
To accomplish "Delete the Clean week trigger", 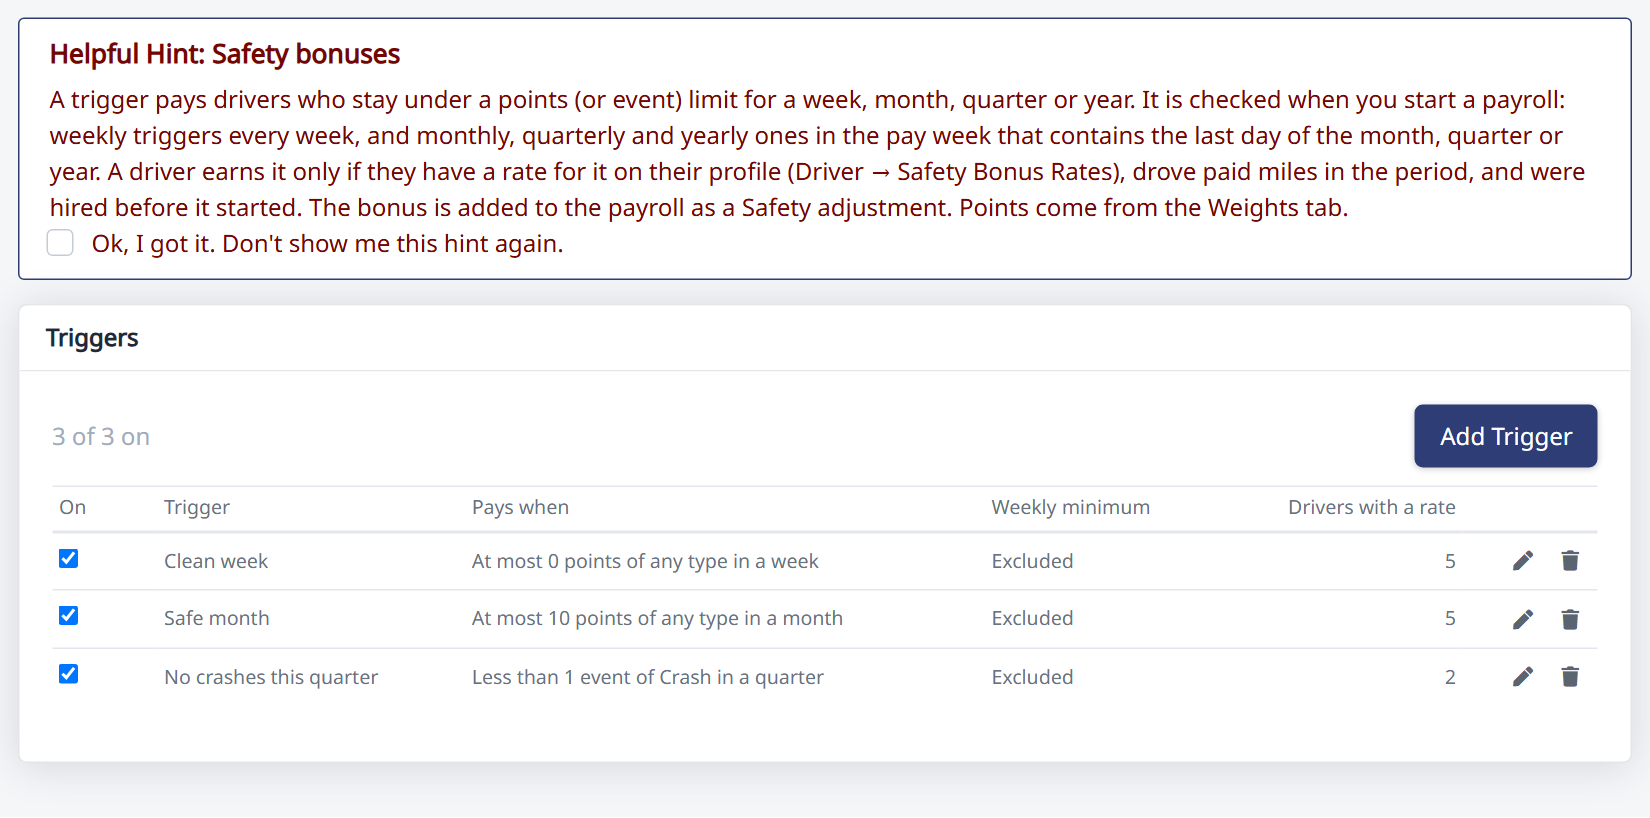I will pos(1570,561).
